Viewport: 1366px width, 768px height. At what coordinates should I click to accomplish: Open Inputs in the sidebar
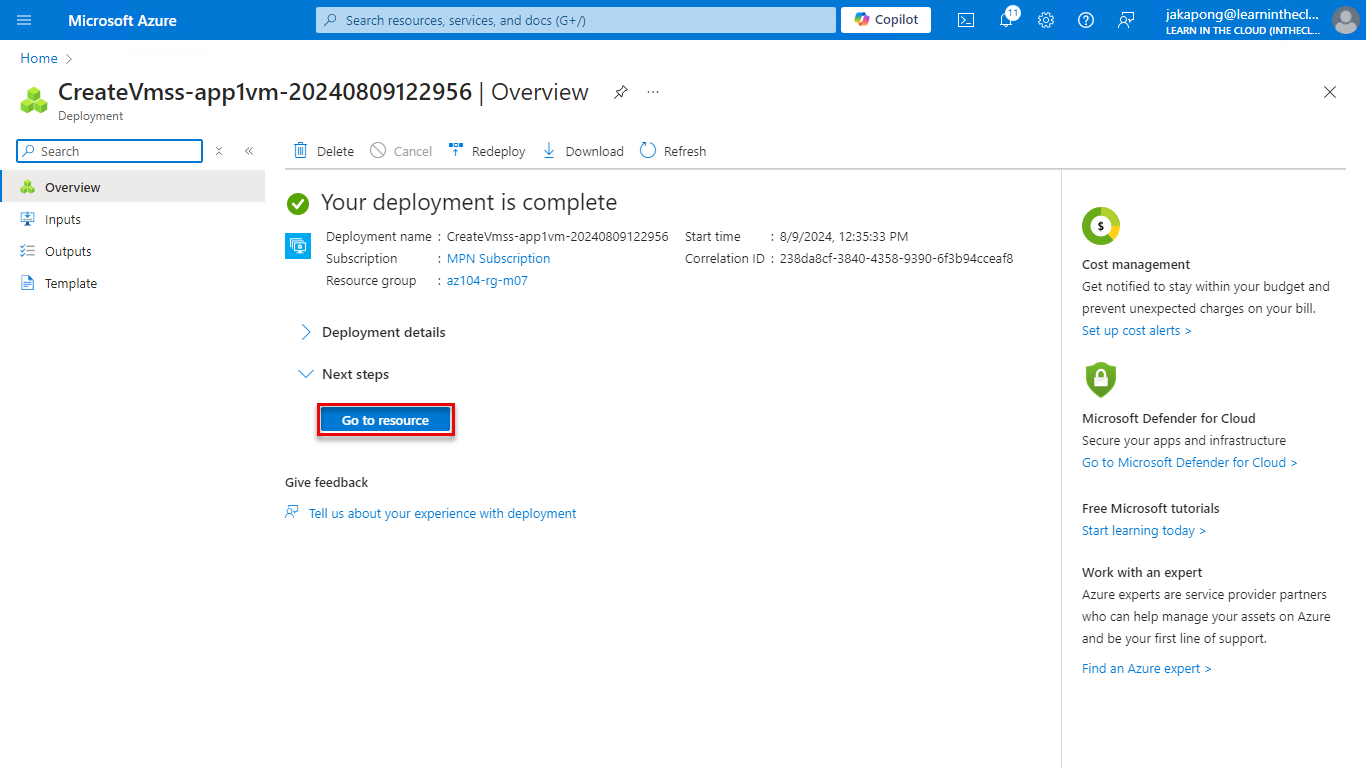[132, 219]
